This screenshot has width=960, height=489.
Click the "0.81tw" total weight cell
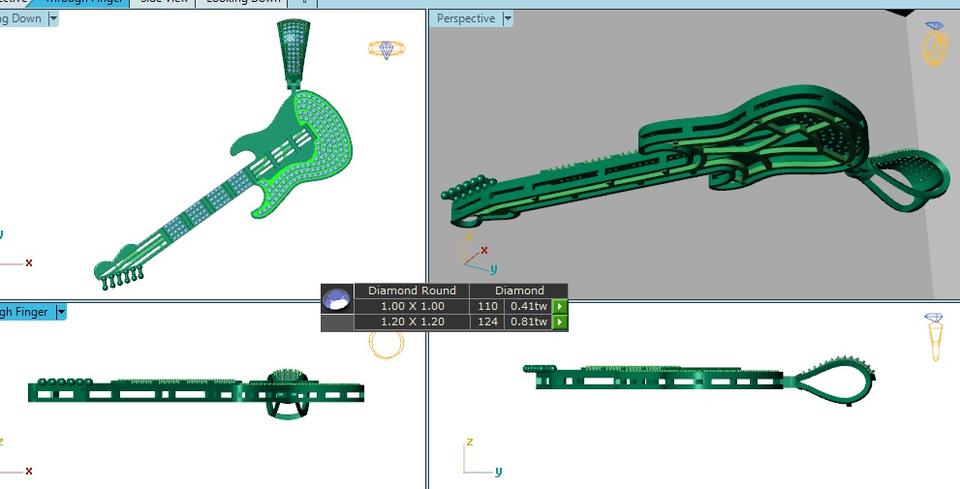[528, 322]
